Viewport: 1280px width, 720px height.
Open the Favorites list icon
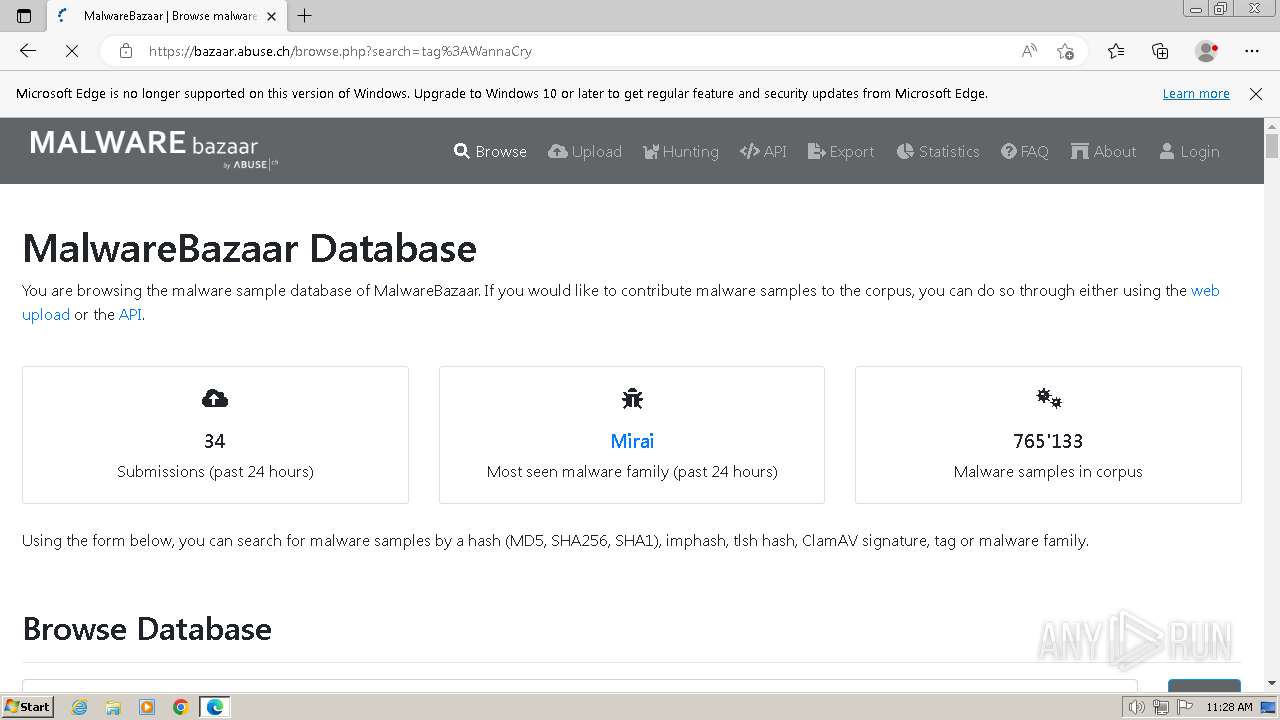point(1116,51)
